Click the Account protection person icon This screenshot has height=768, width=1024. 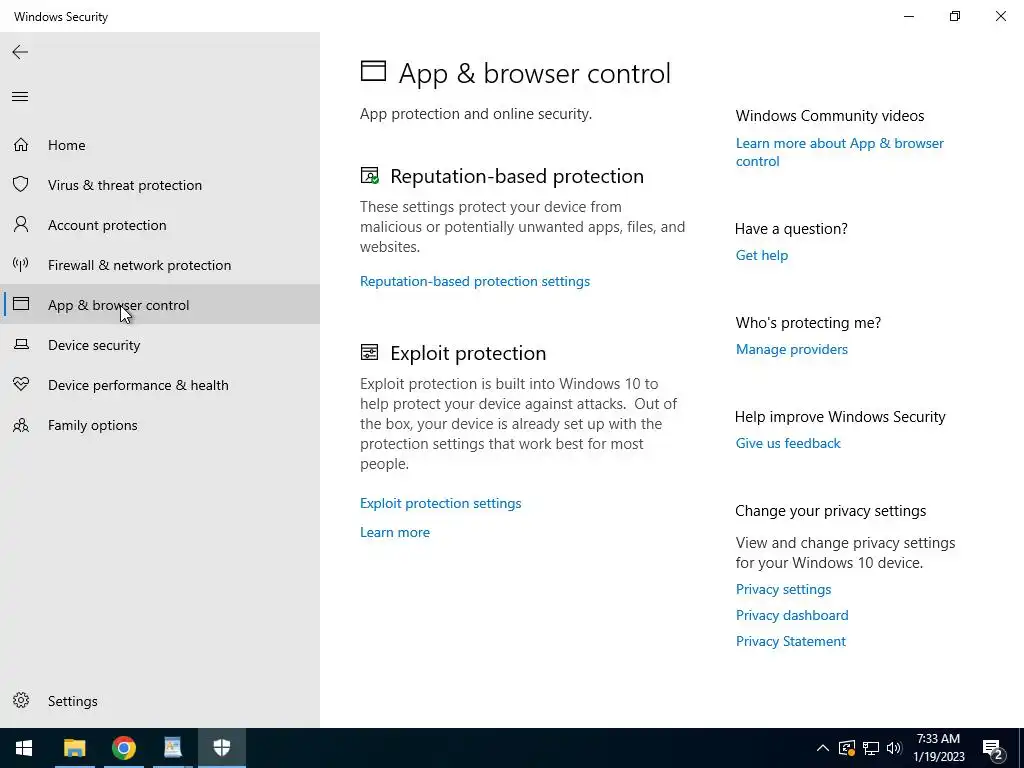coord(21,225)
